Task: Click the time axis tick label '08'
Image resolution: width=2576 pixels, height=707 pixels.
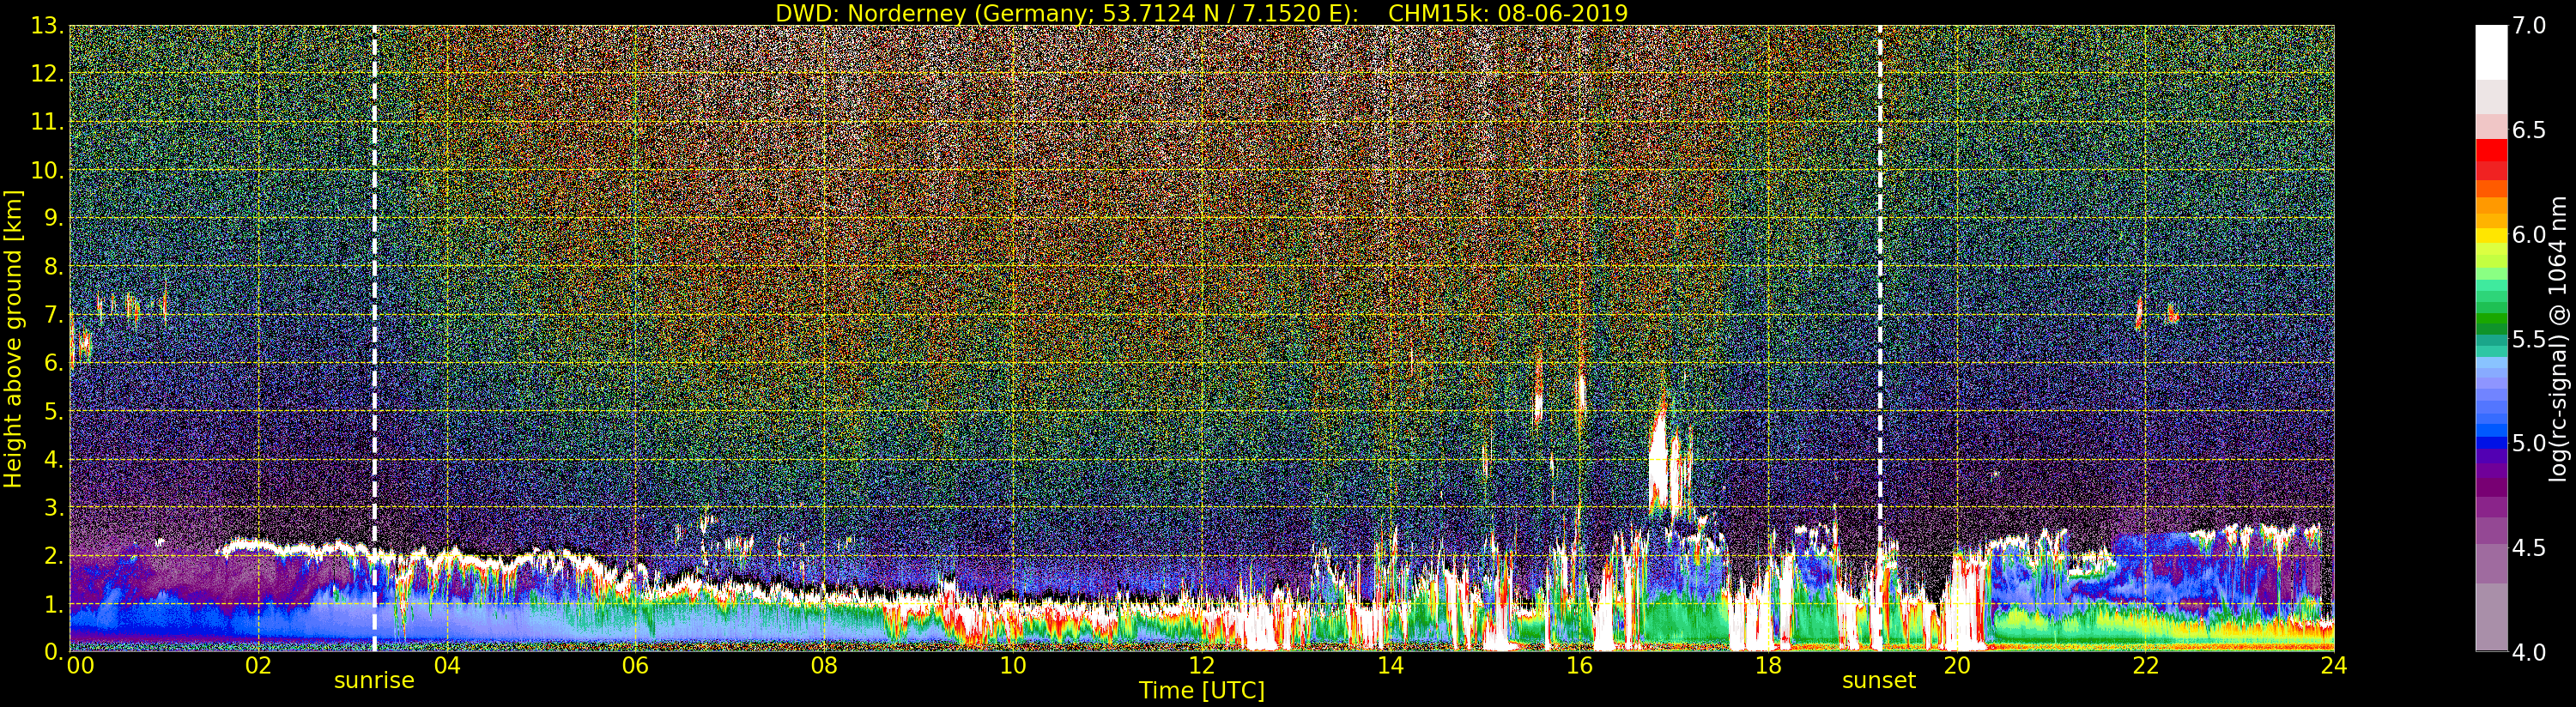Action: 824,666
